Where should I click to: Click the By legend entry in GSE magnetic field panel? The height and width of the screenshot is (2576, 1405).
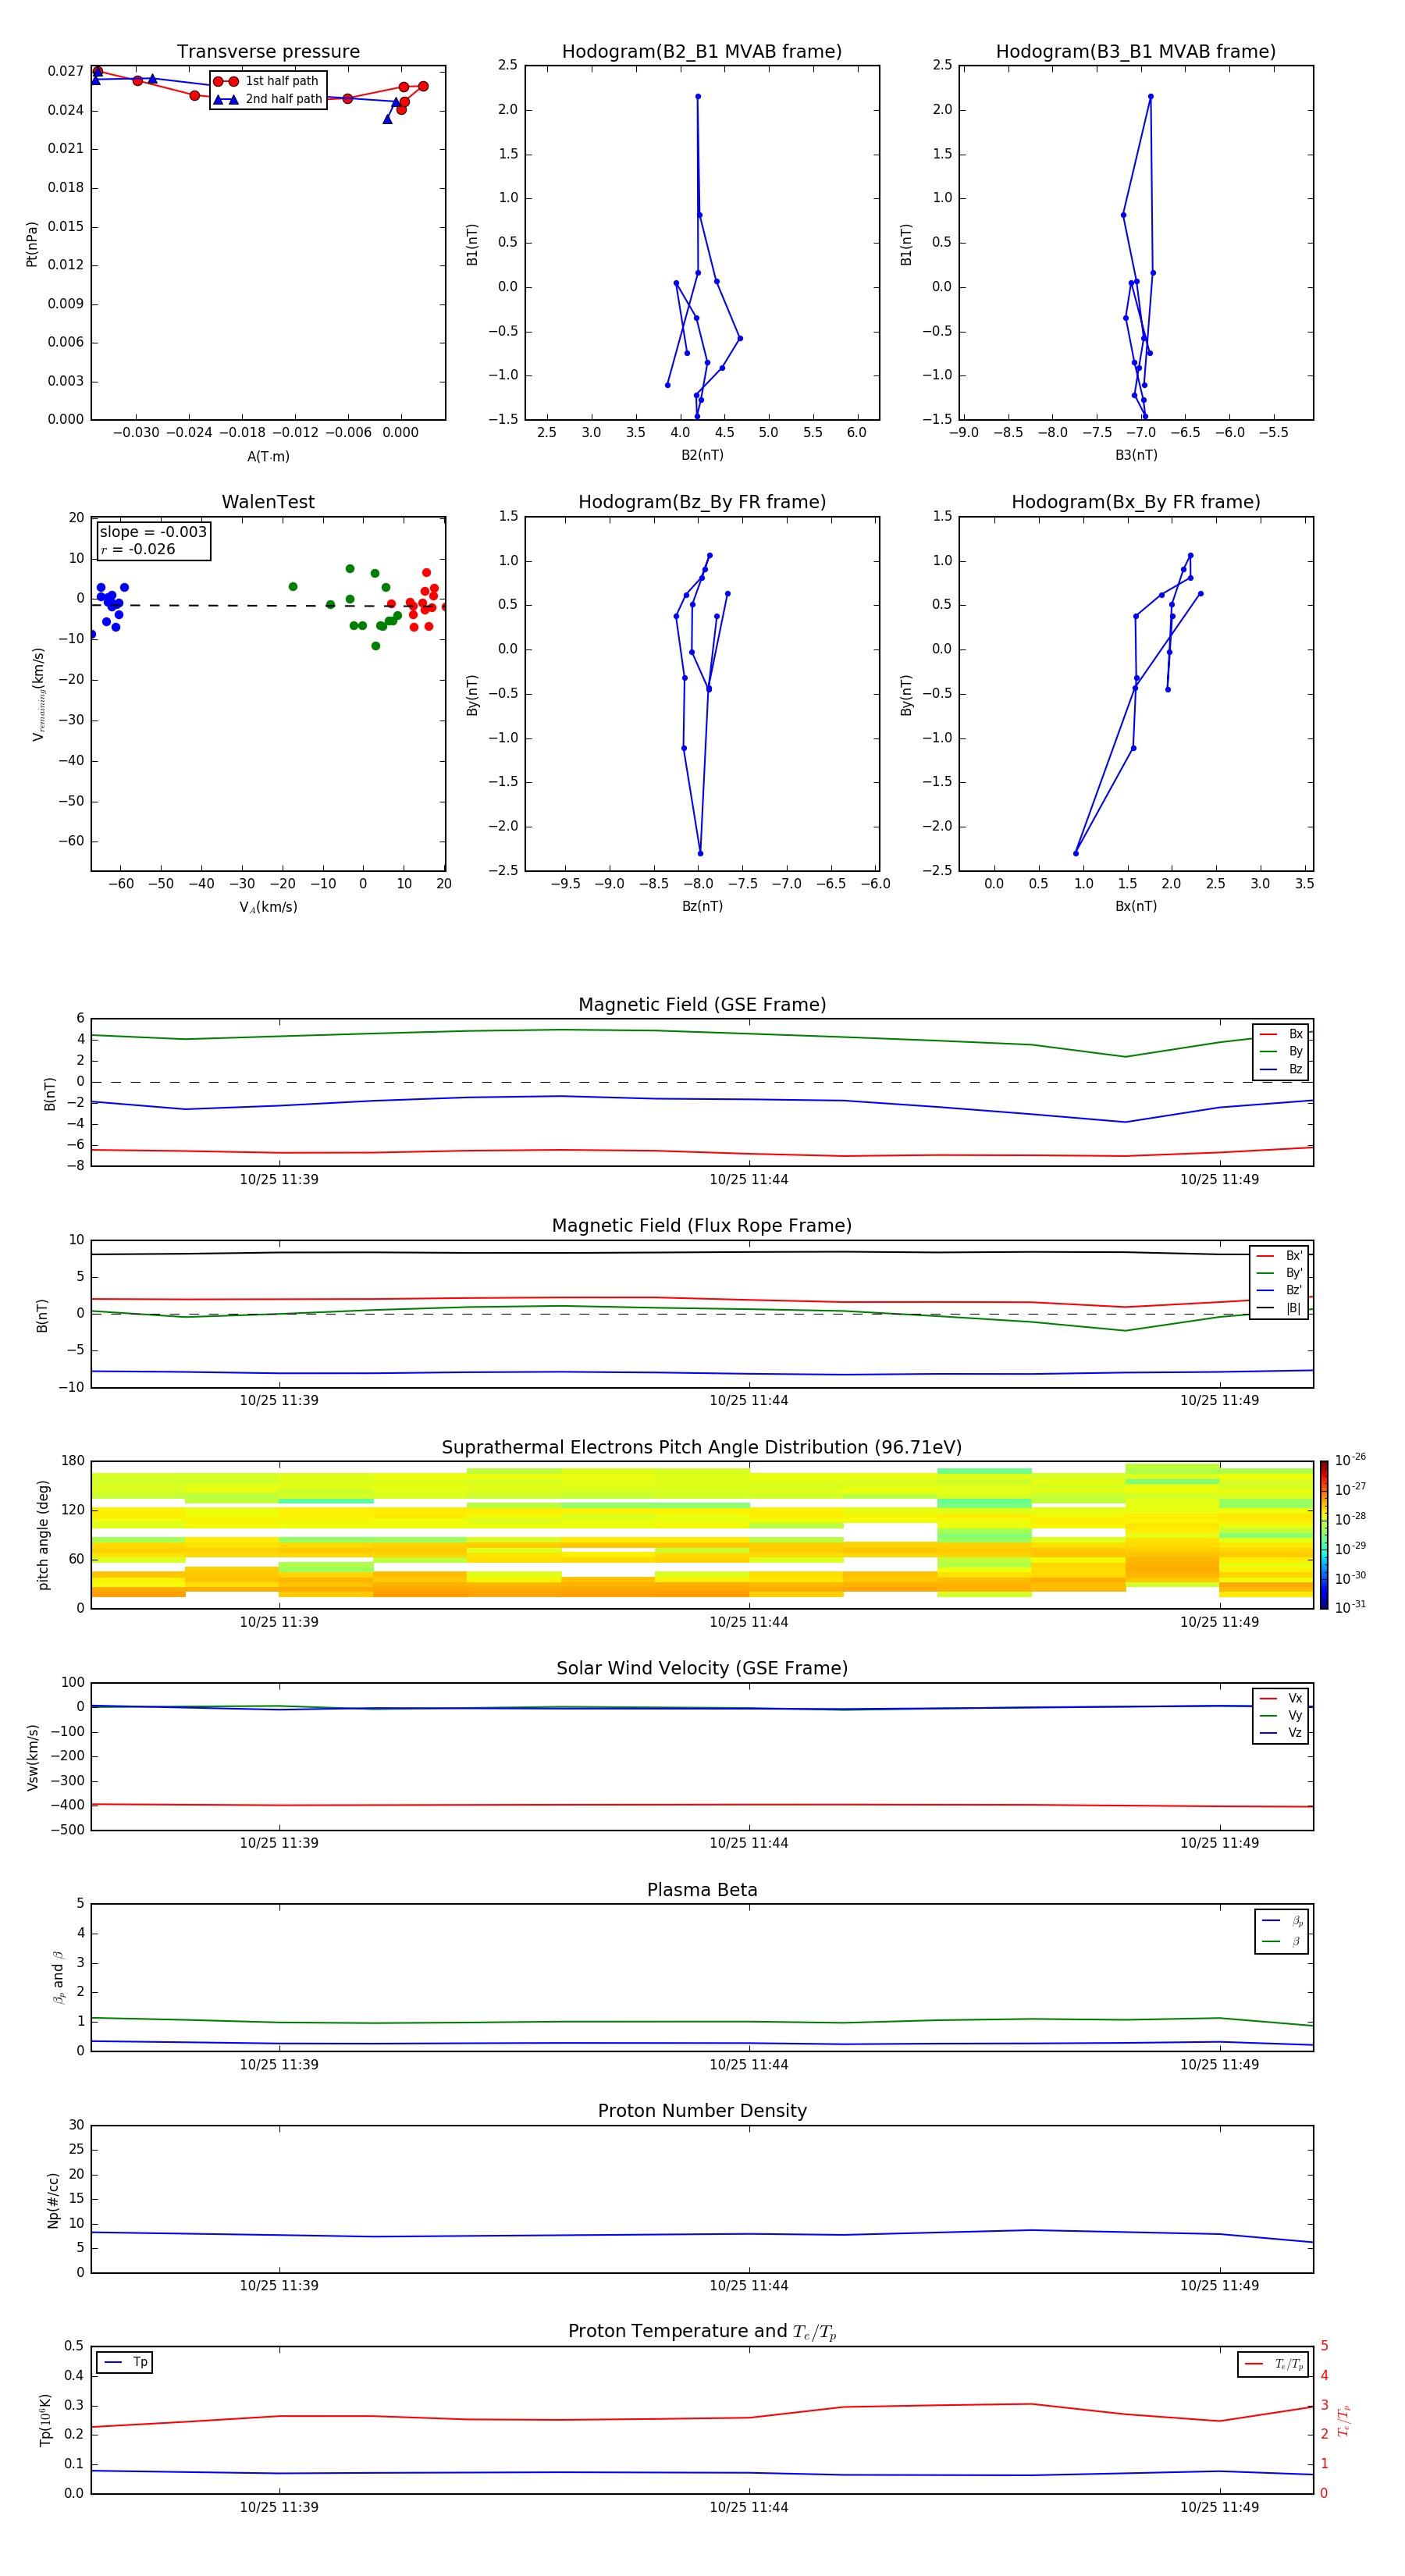(1281, 1052)
